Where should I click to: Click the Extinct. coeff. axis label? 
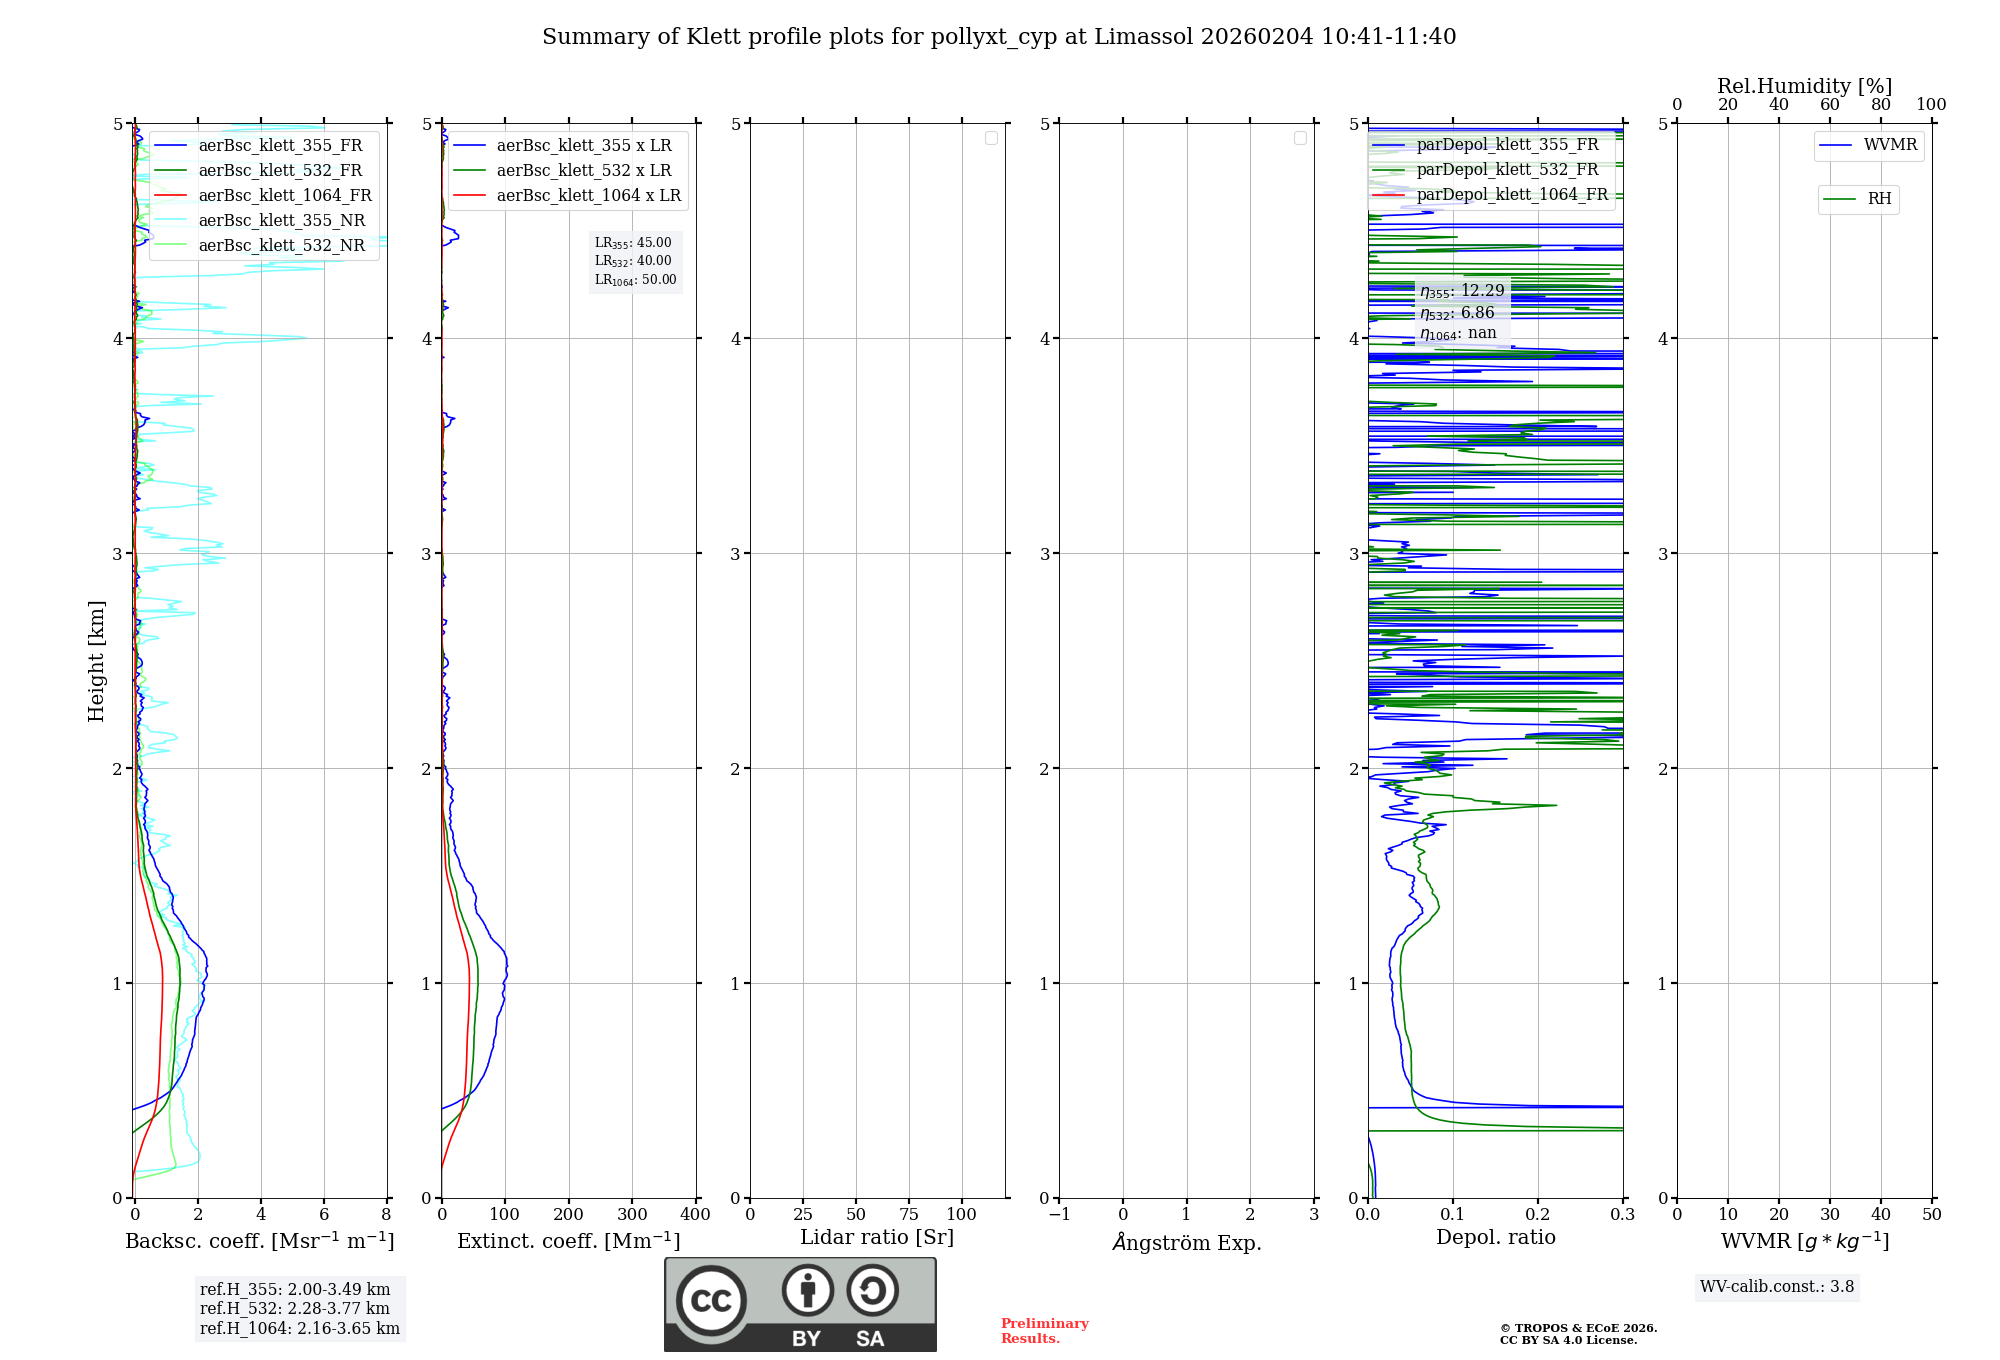(x=569, y=1241)
